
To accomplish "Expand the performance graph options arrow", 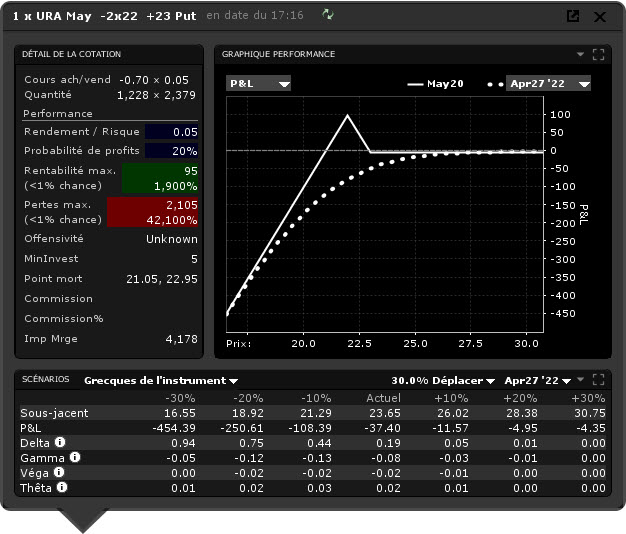I will (x=580, y=54).
